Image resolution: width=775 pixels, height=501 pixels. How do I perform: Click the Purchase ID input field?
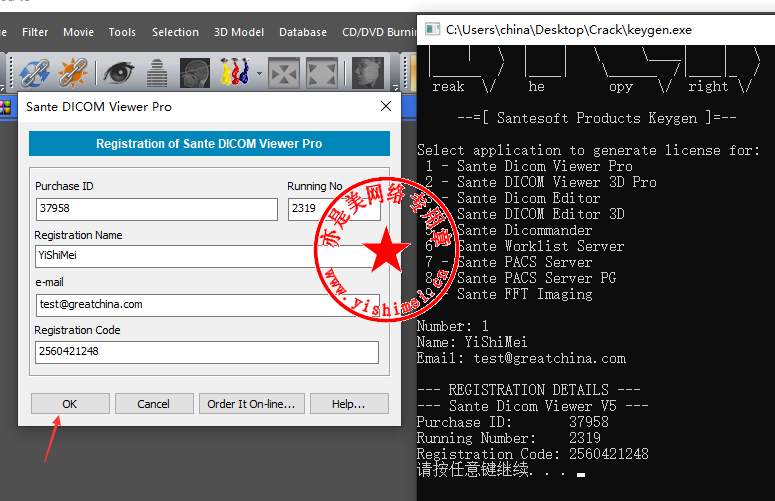coord(155,209)
